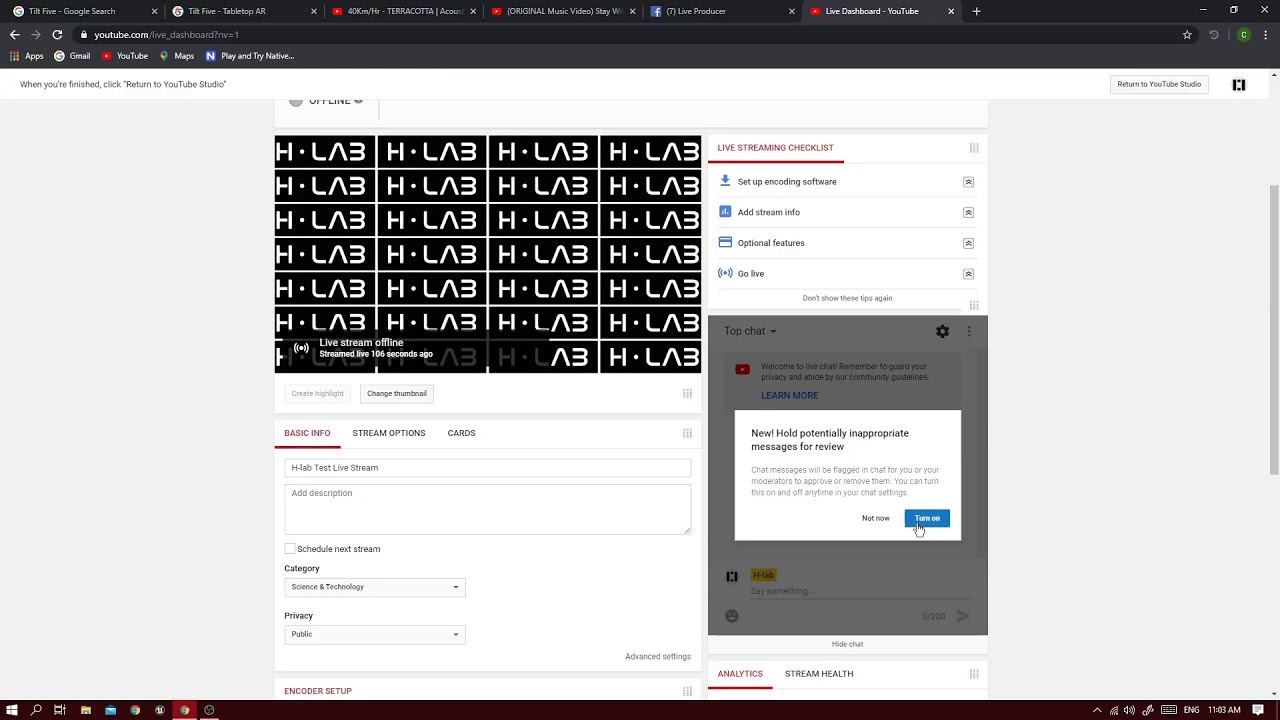Click Return to YouTube Studio button
Viewport: 1280px width, 720px height.
click(1159, 84)
